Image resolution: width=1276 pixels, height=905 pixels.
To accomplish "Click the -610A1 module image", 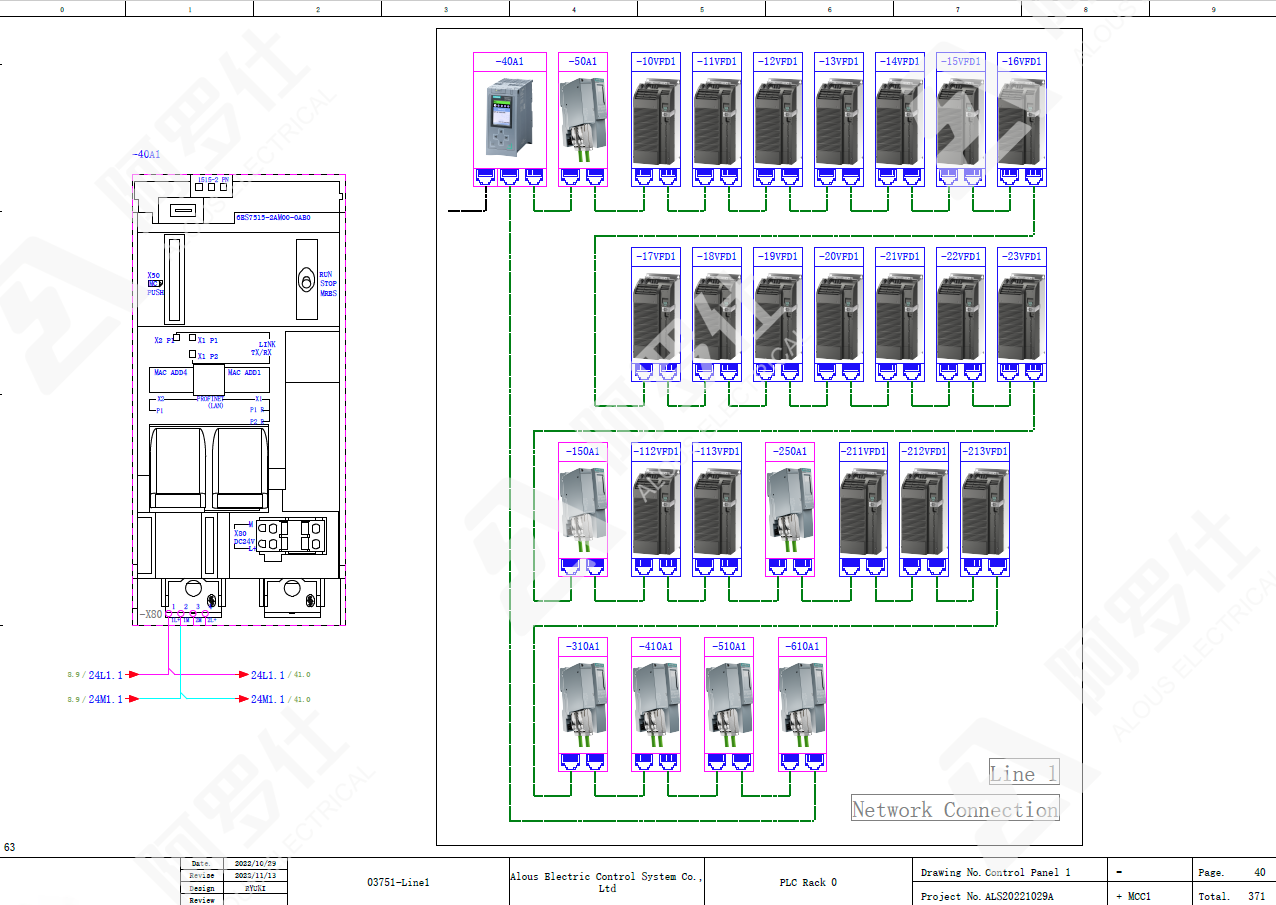I will point(802,703).
